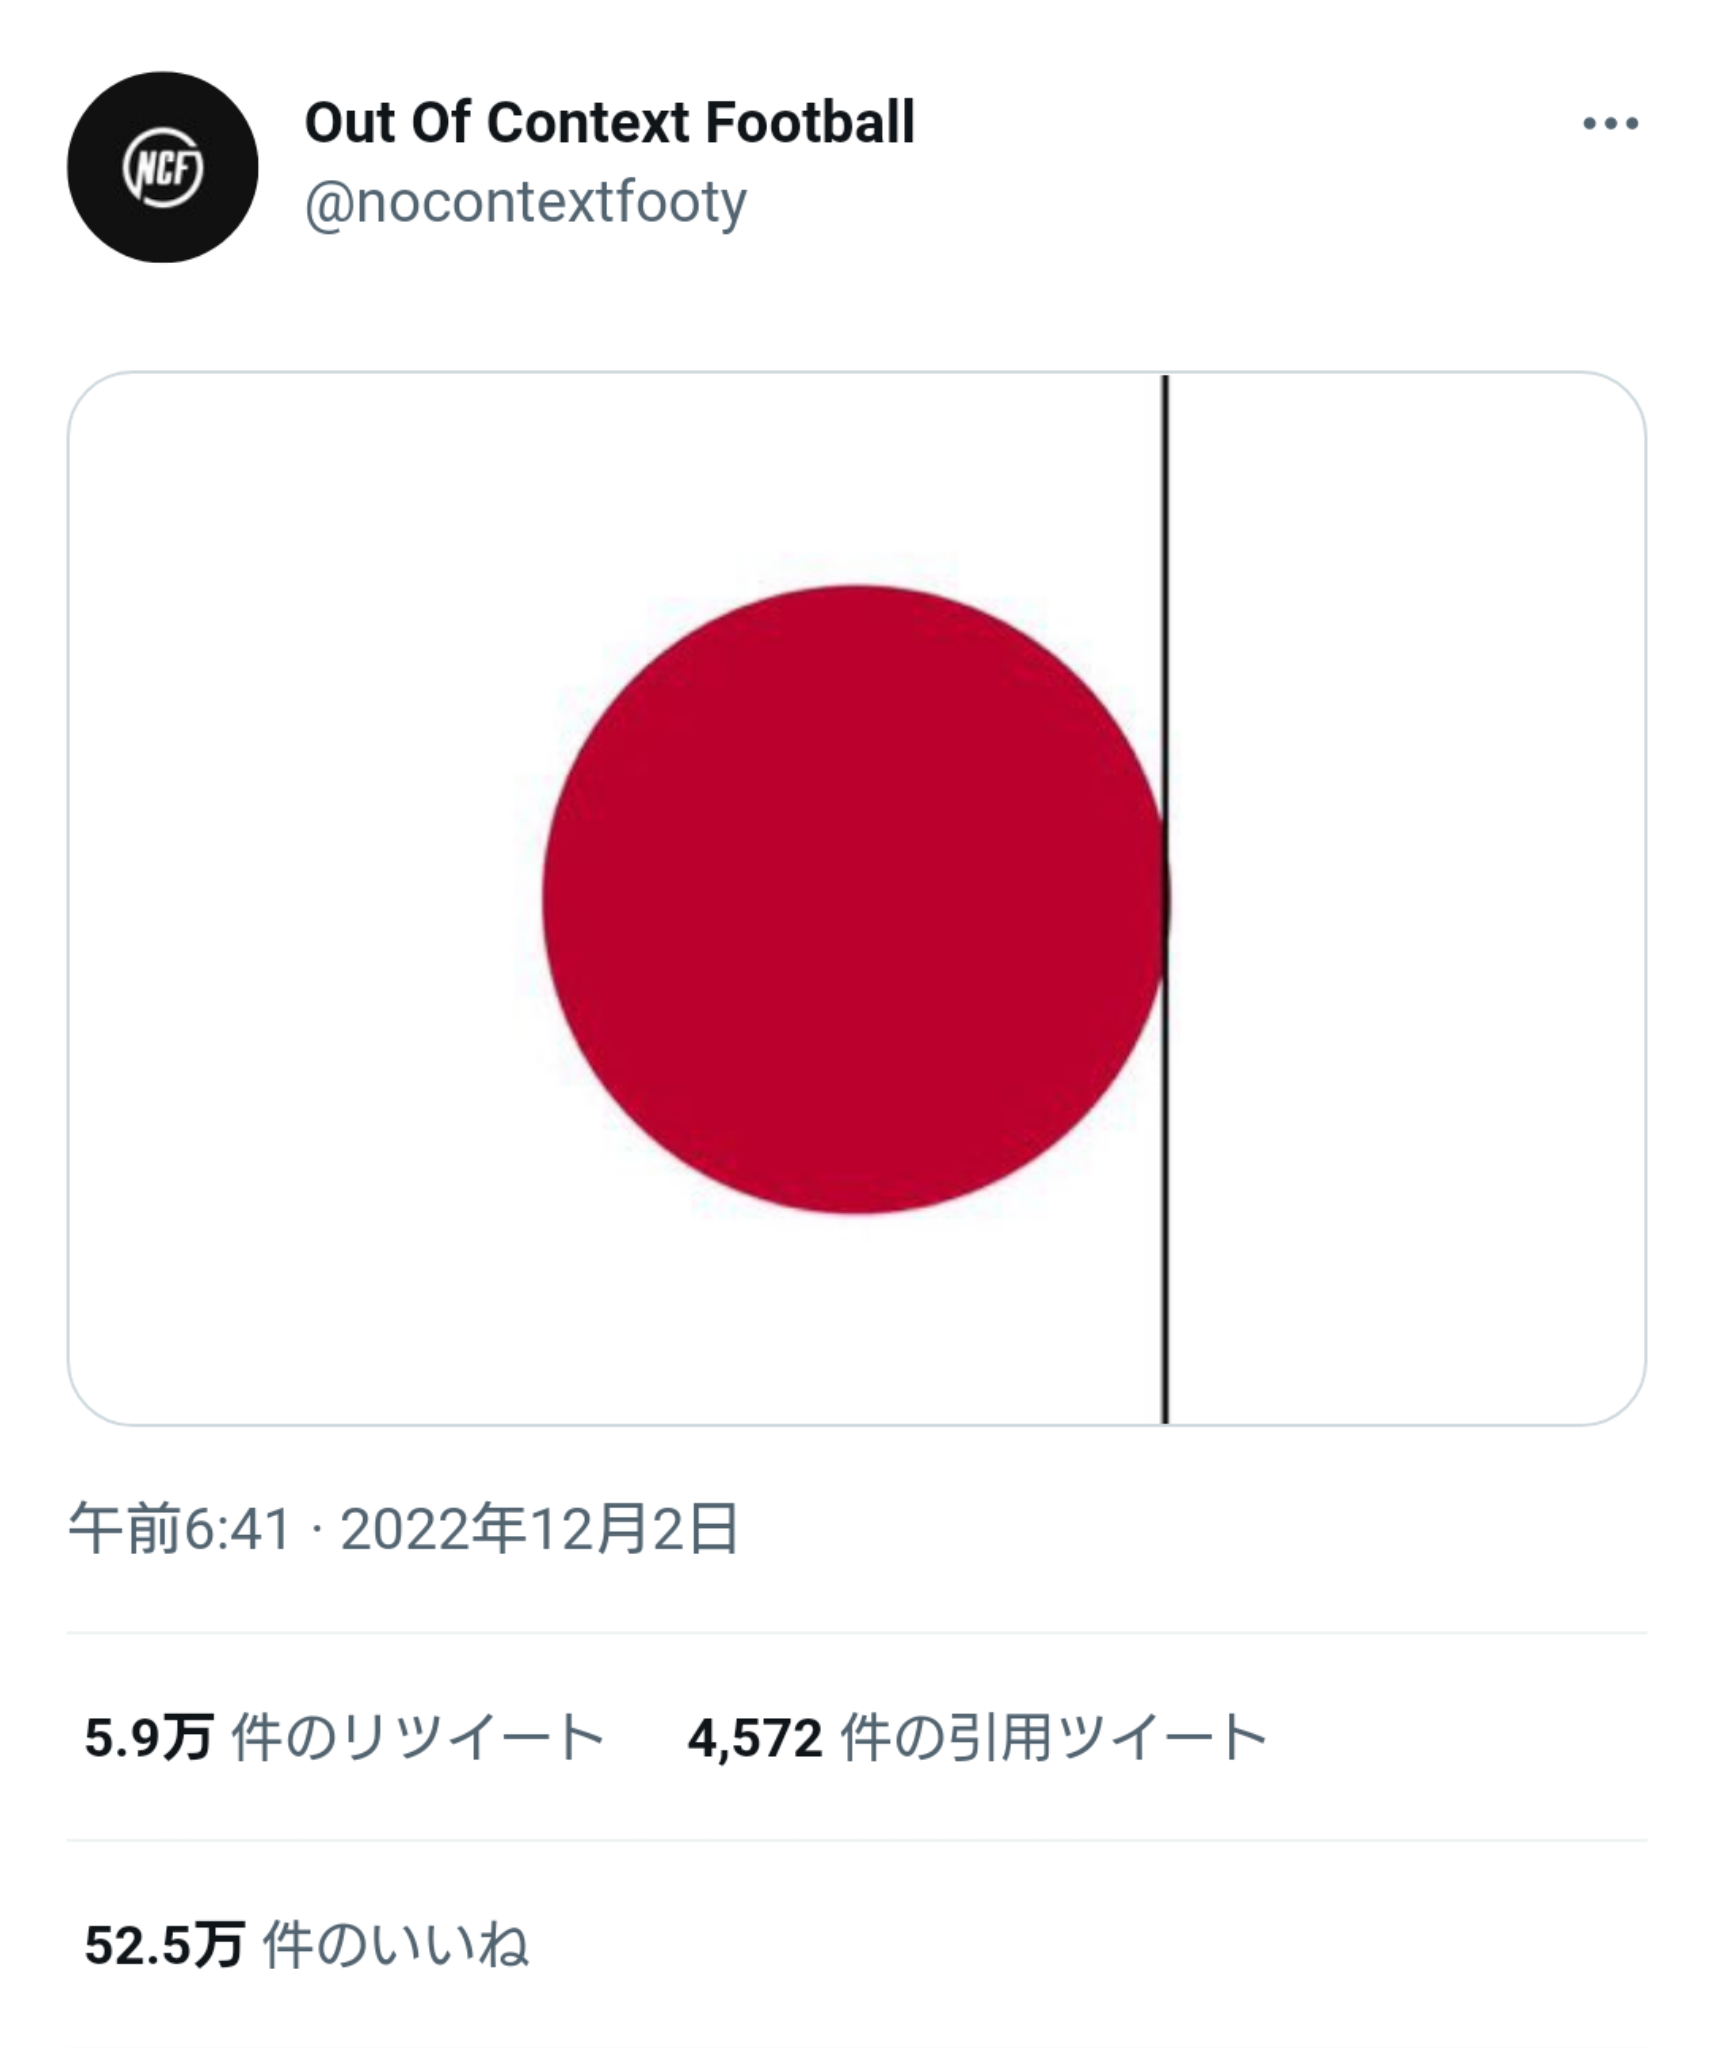1714x2048 pixels.
Task: Click the 2022年12月2日 date text
Action: point(540,1530)
